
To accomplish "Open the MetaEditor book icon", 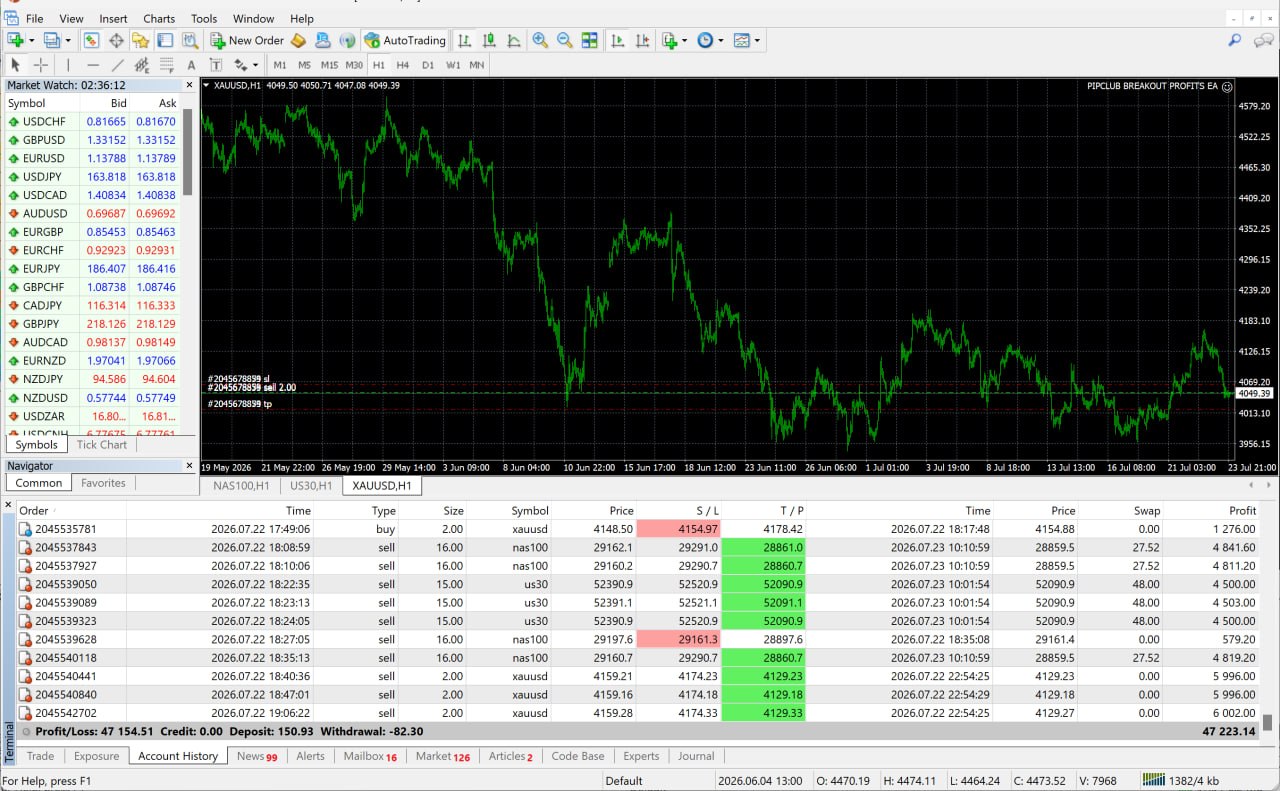I will pos(297,40).
